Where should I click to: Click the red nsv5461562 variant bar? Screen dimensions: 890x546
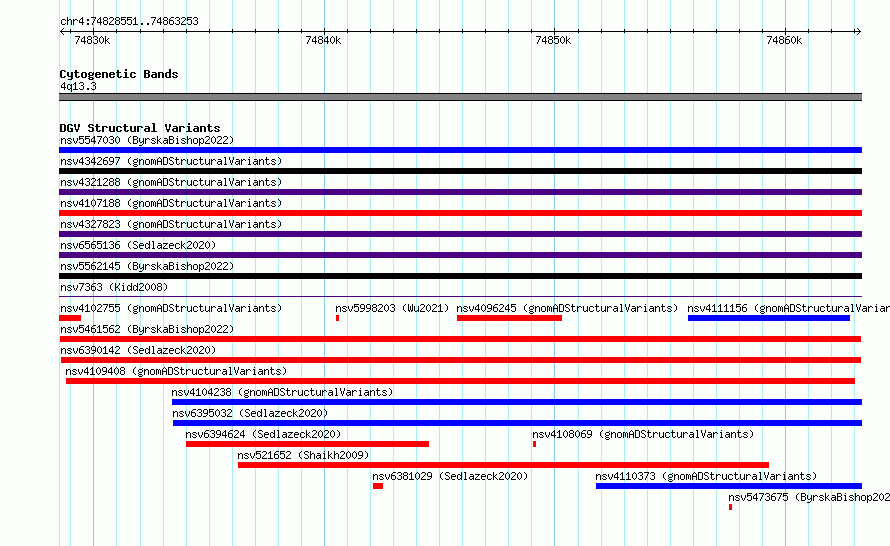coord(460,339)
